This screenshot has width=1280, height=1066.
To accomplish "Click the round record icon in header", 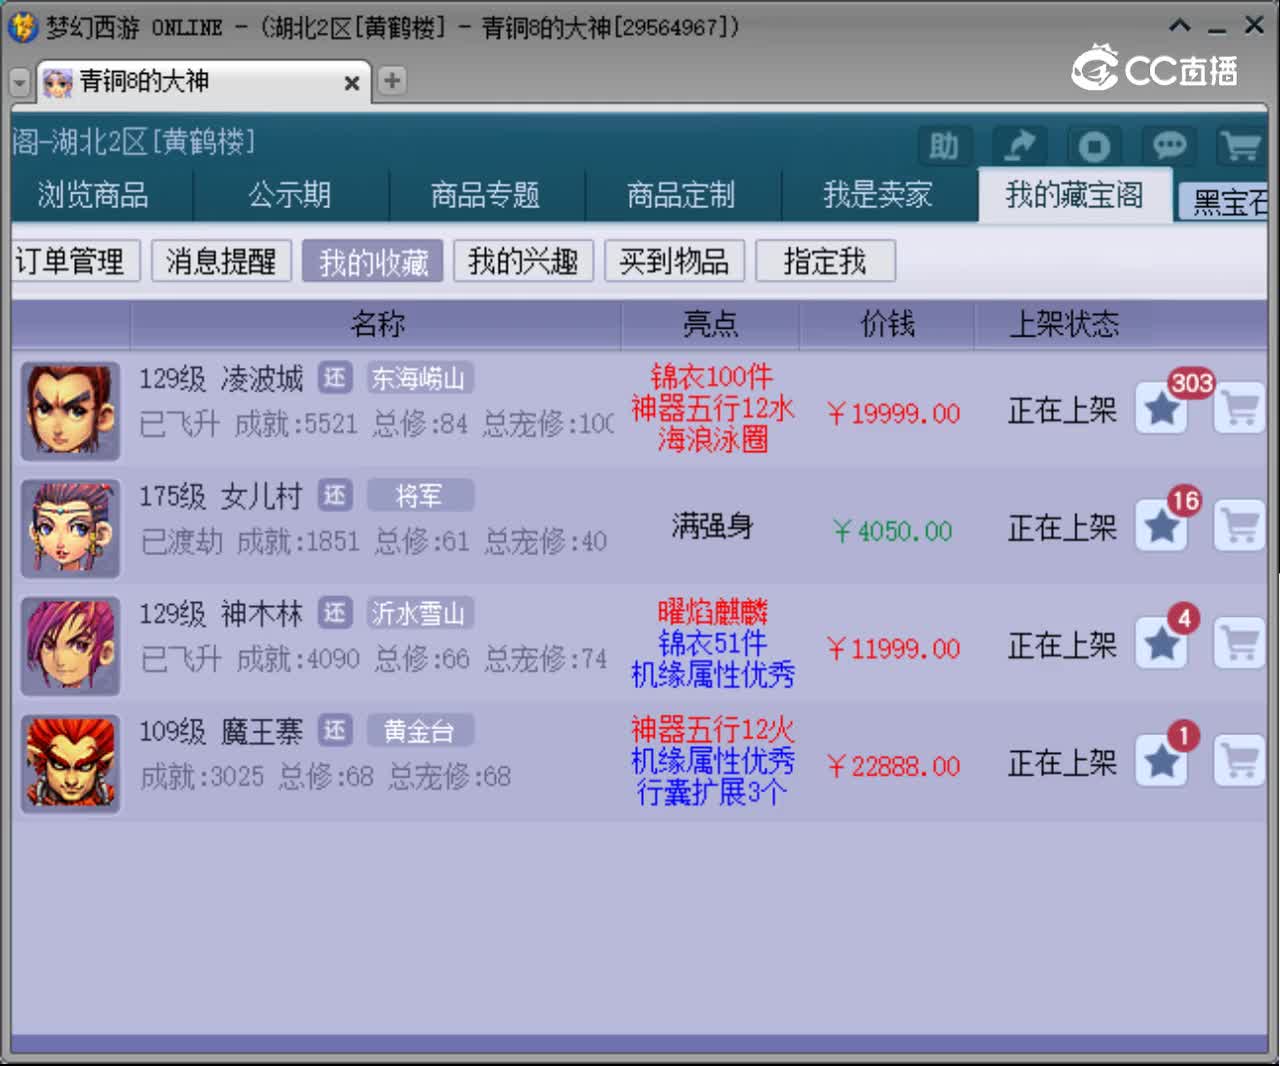I will 1094,147.
